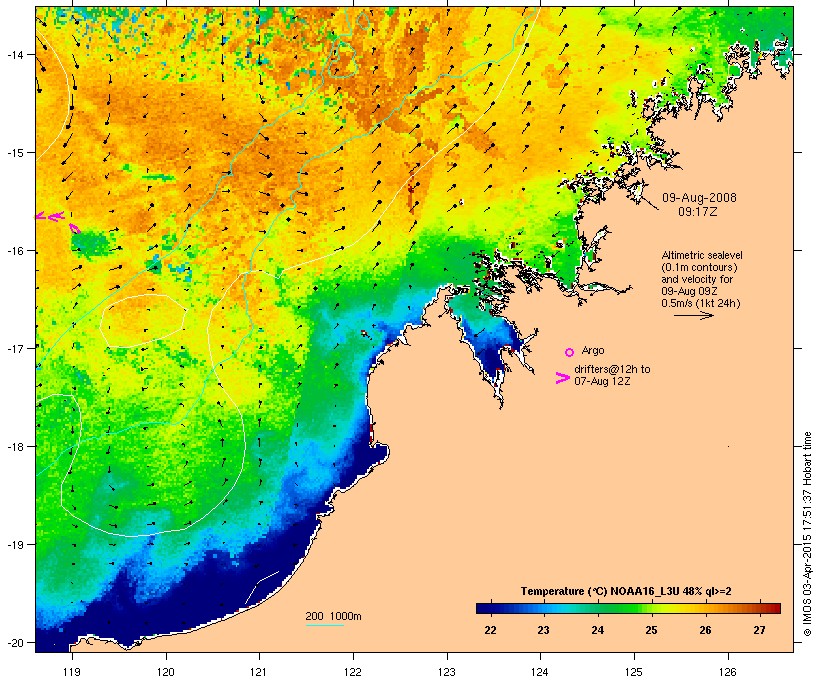Click the magenta drifter track markers on map
Viewport: 820px width, 680px height.
point(58,222)
